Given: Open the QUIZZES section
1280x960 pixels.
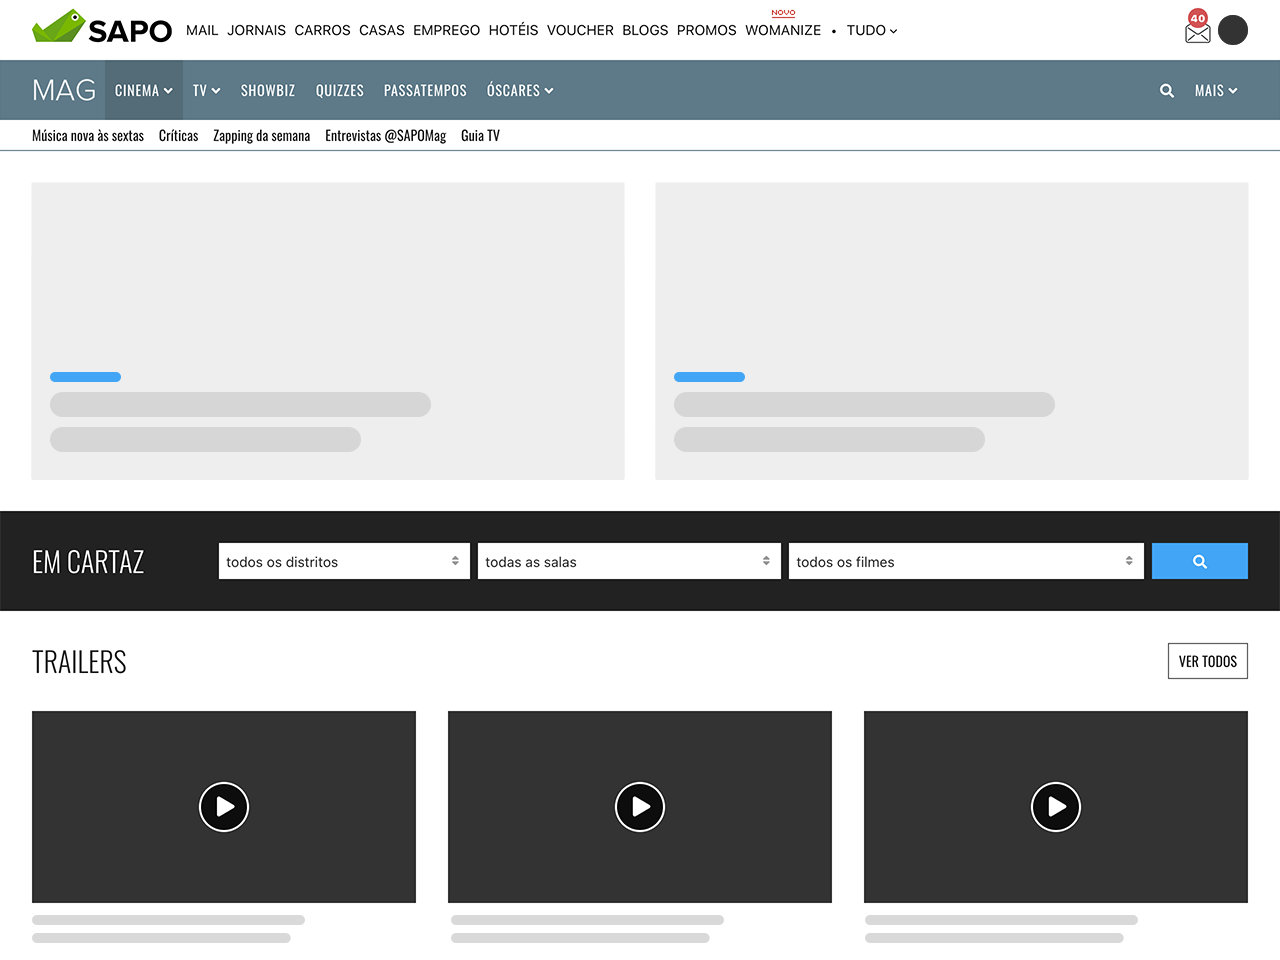Looking at the screenshot, I should point(339,90).
